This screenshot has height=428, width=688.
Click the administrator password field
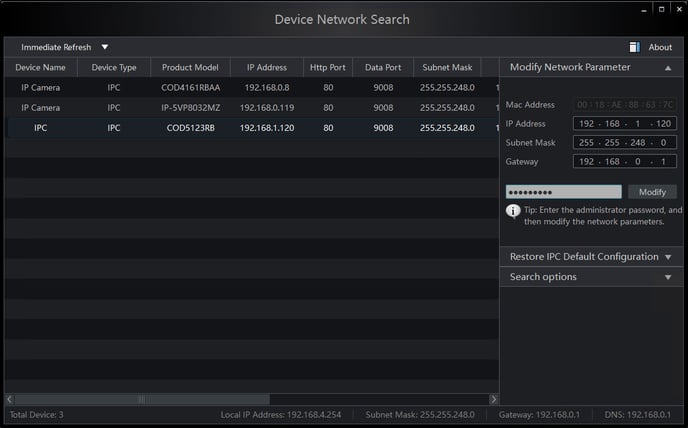pos(563,192)
